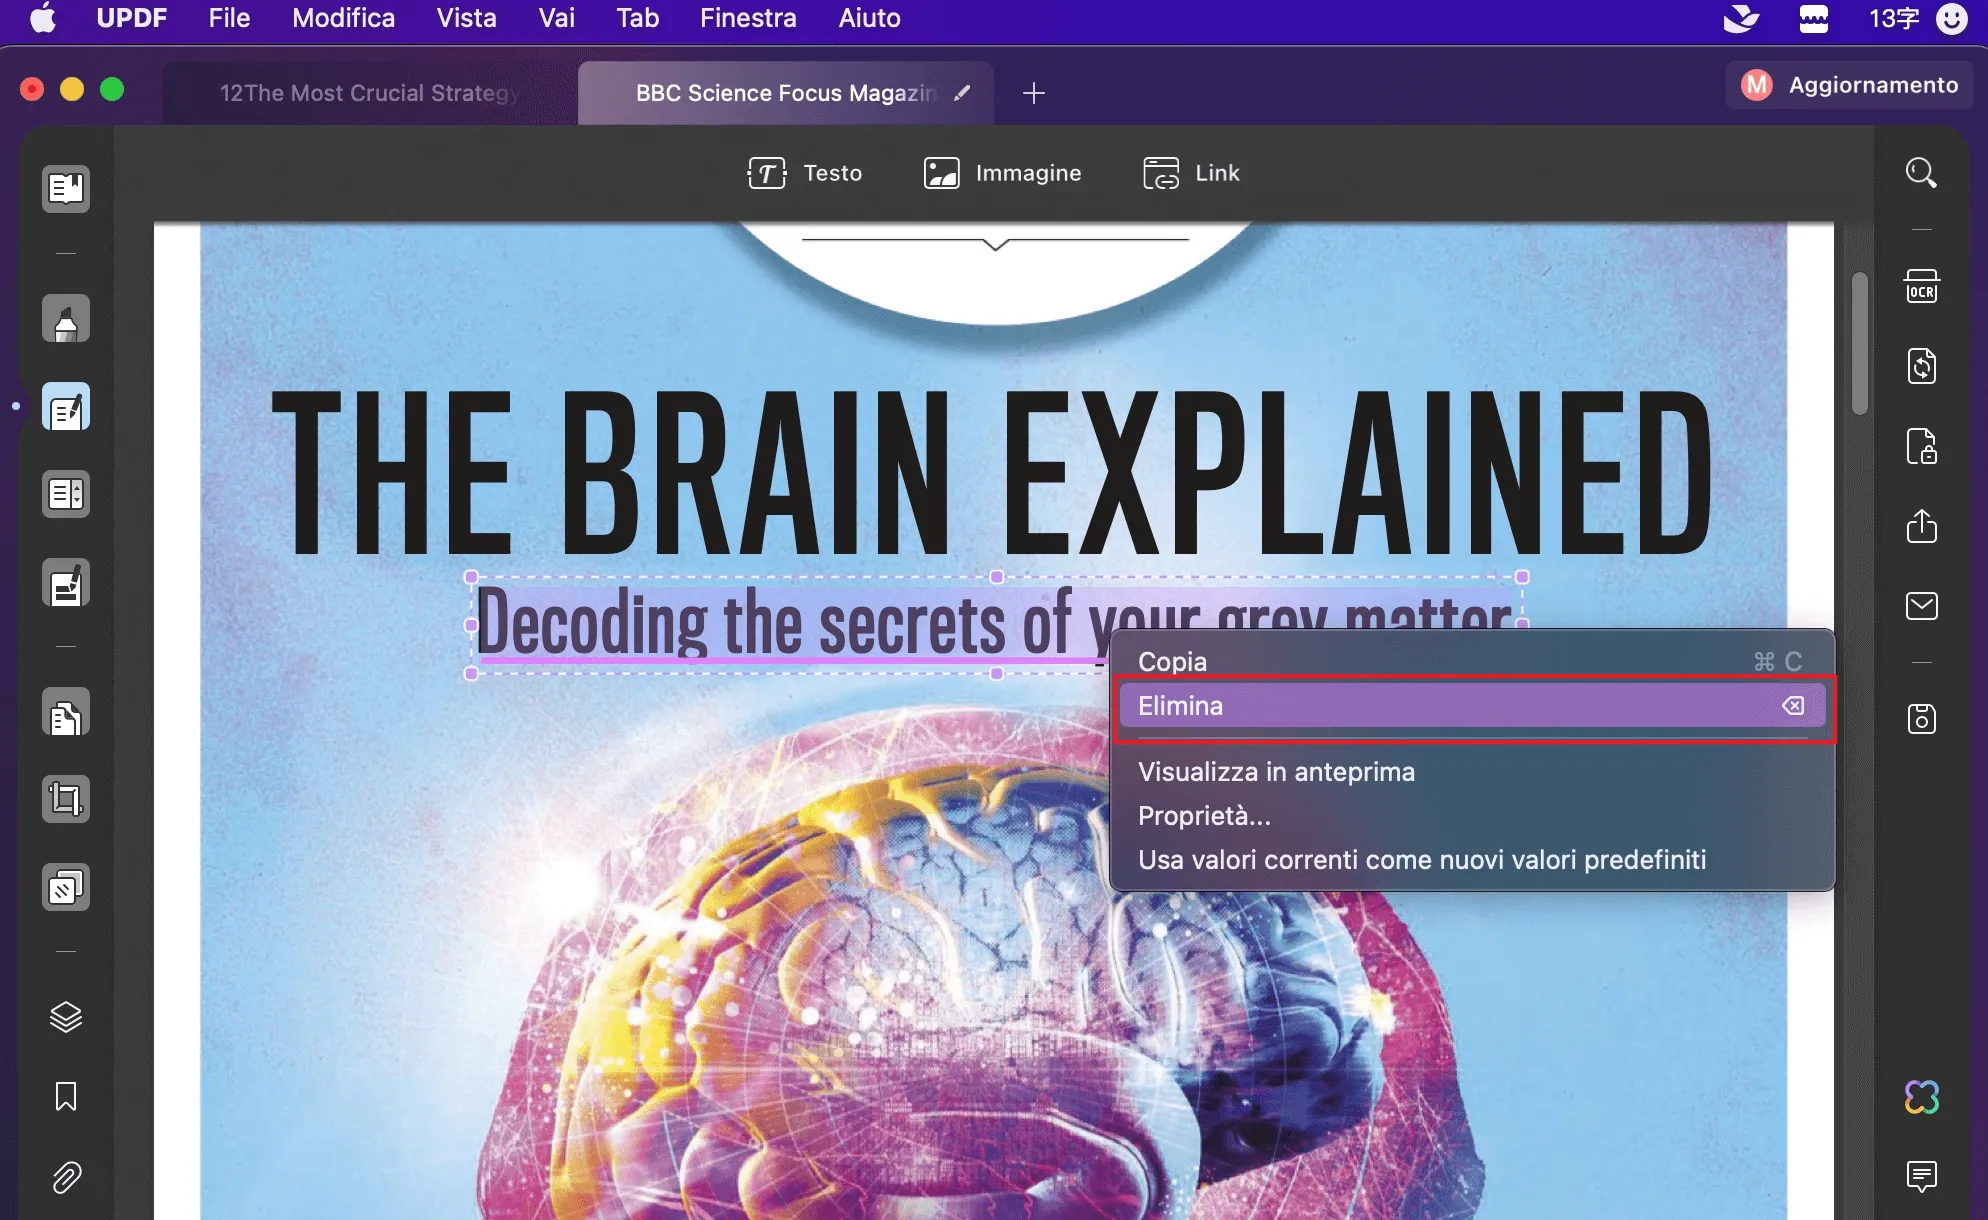Open the Layers panel icon

[66, 1017]
